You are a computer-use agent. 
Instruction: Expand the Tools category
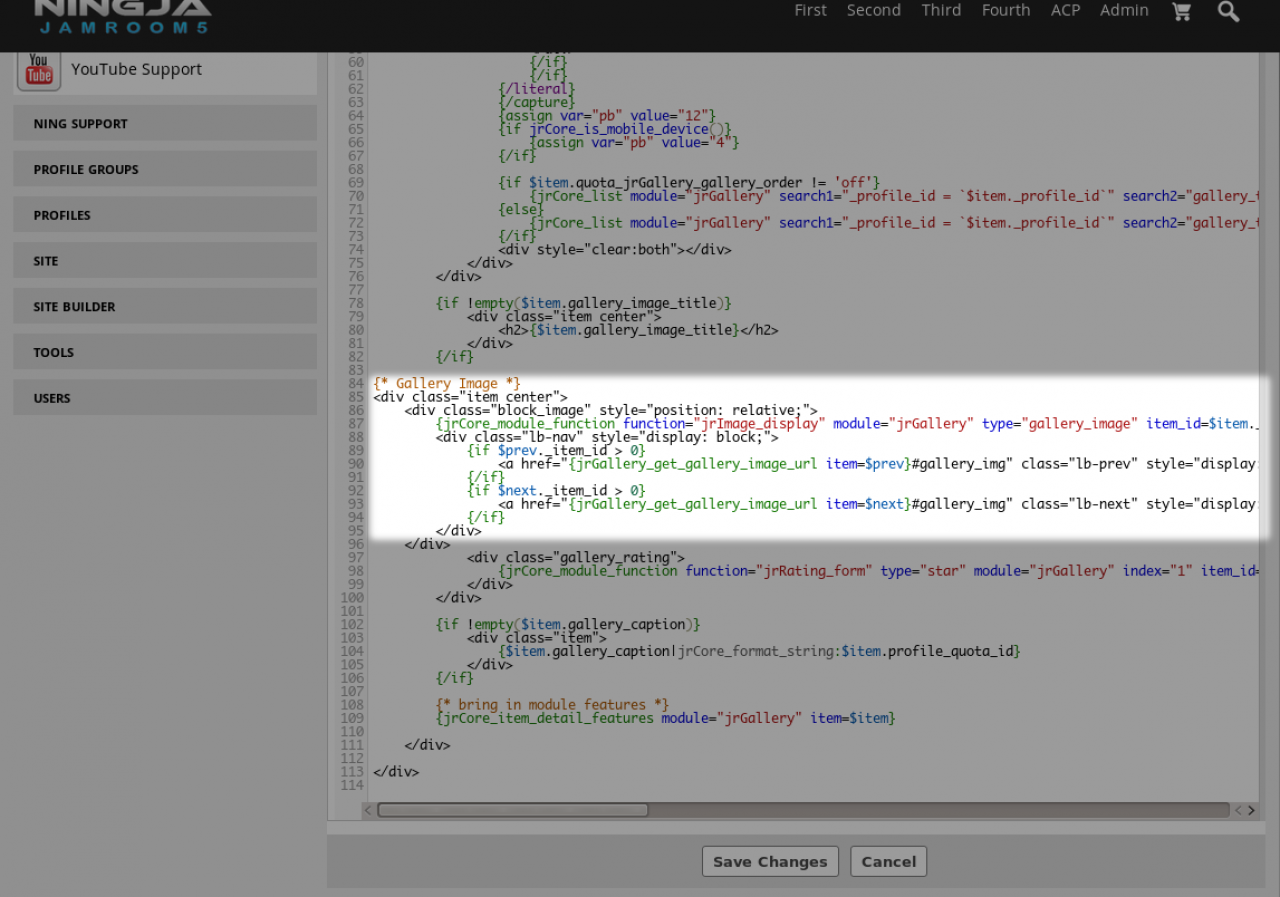[x=54, y=353]
